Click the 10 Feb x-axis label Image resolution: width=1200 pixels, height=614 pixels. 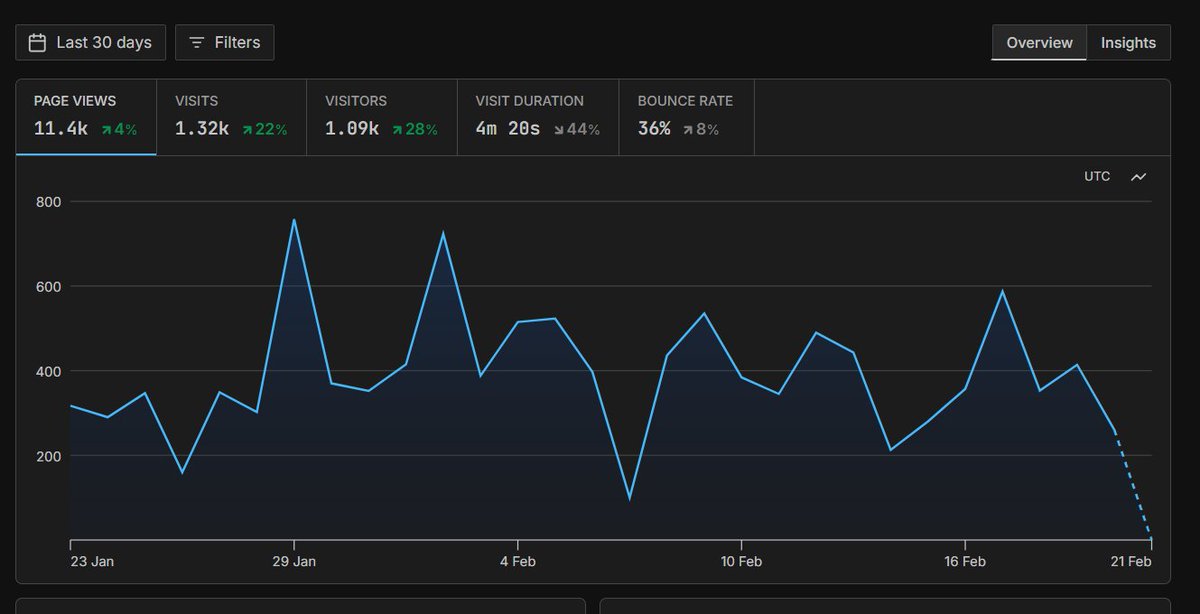point(741,562)
